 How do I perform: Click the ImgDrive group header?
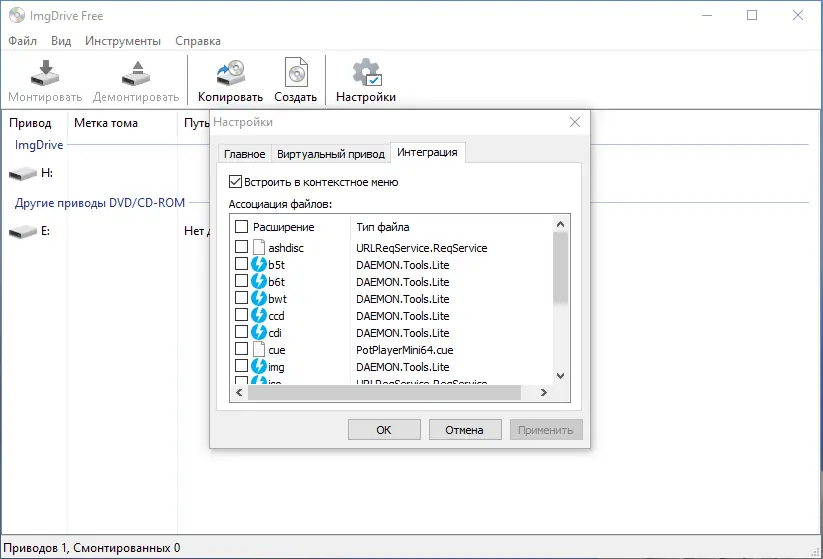[39, 145]
